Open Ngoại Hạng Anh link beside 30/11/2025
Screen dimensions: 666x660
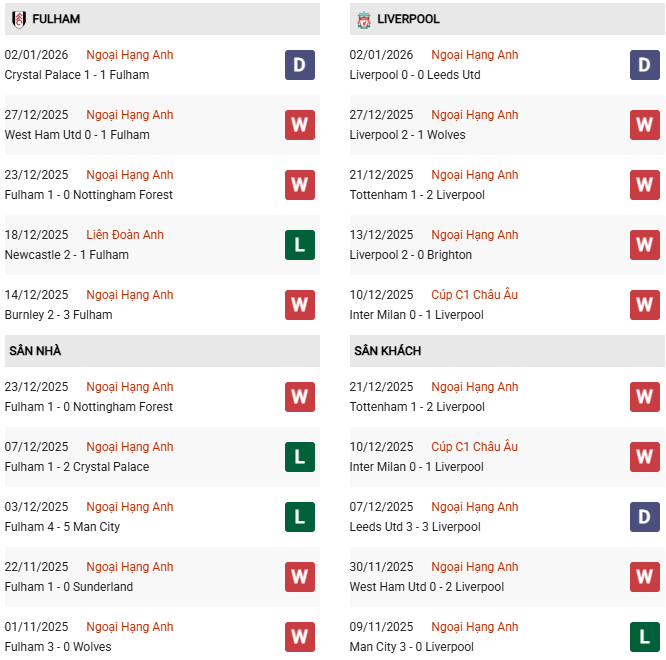pyautogui.click(x=475, y=567)
